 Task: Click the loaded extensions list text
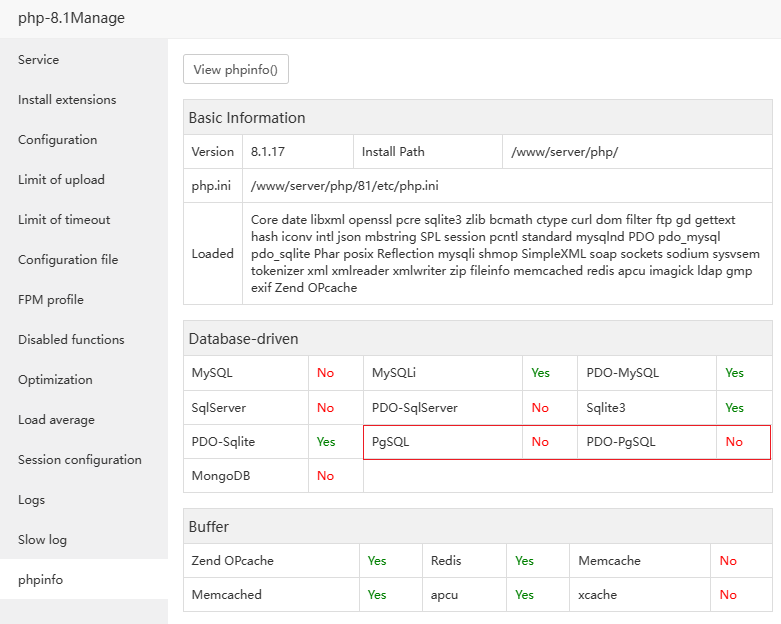point(505,254)
